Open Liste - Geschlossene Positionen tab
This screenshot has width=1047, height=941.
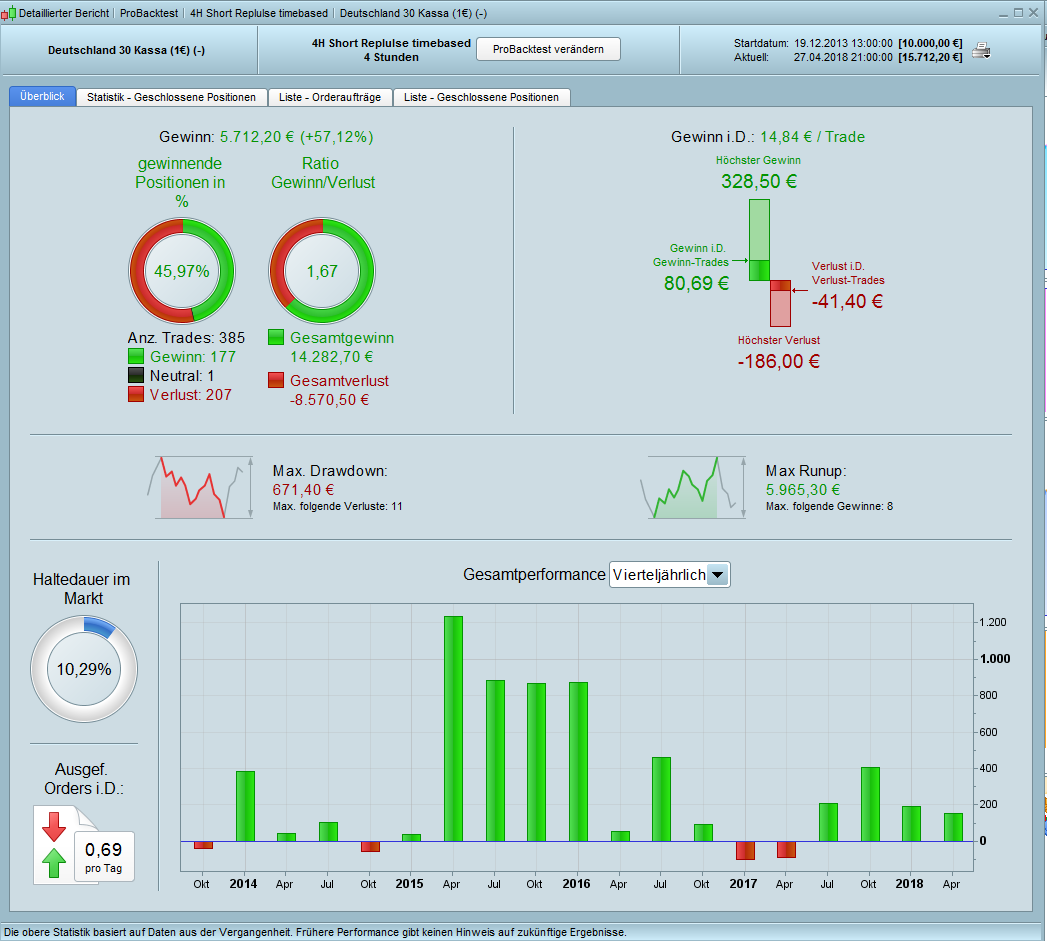[481, 98]
